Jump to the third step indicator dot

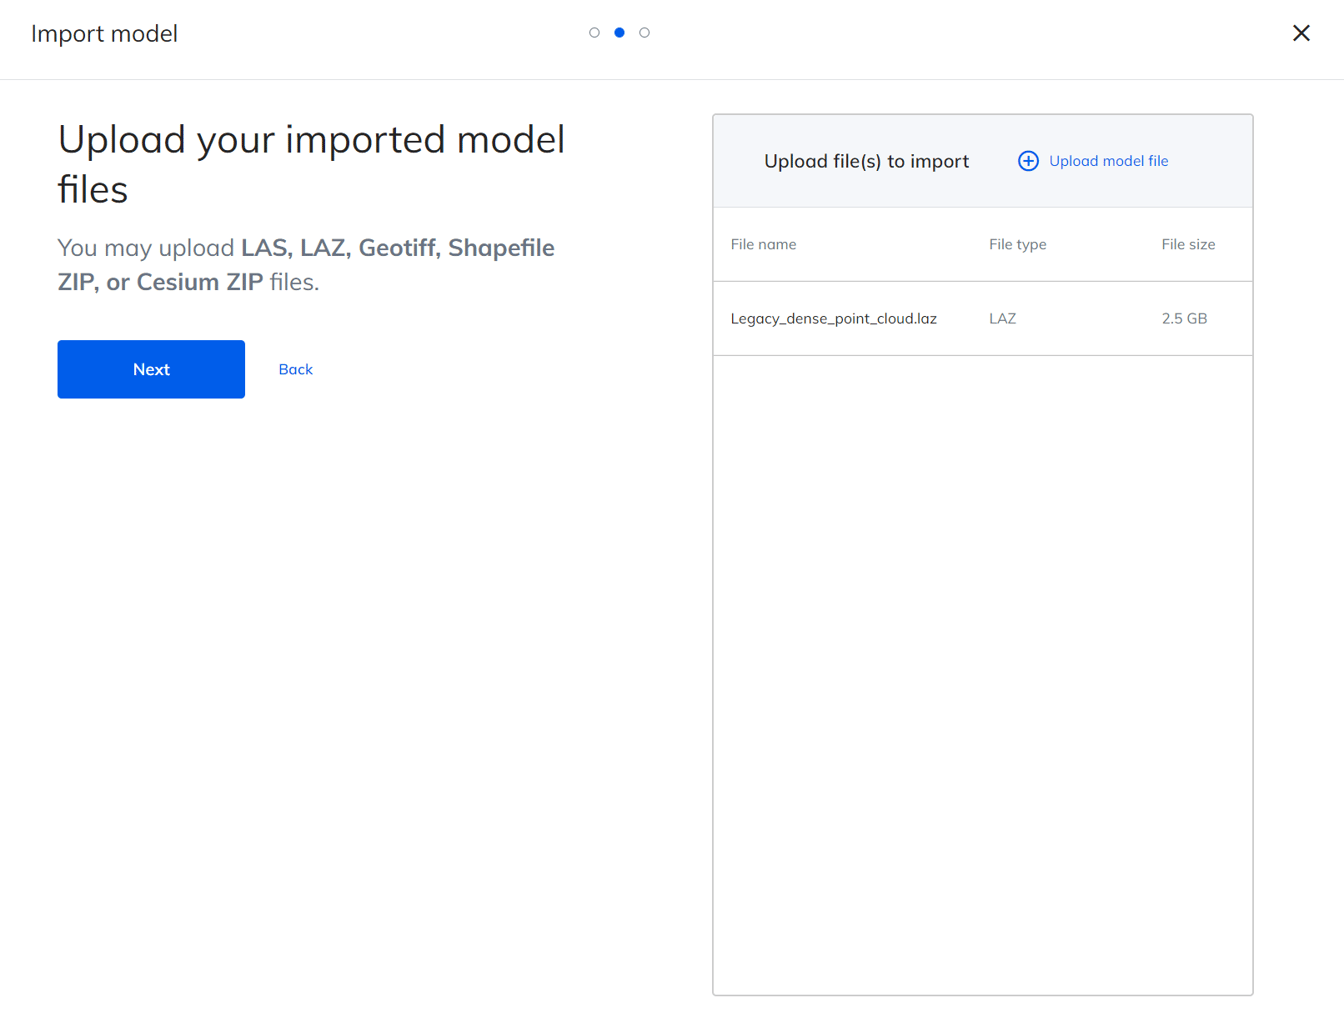click(644, 33)
